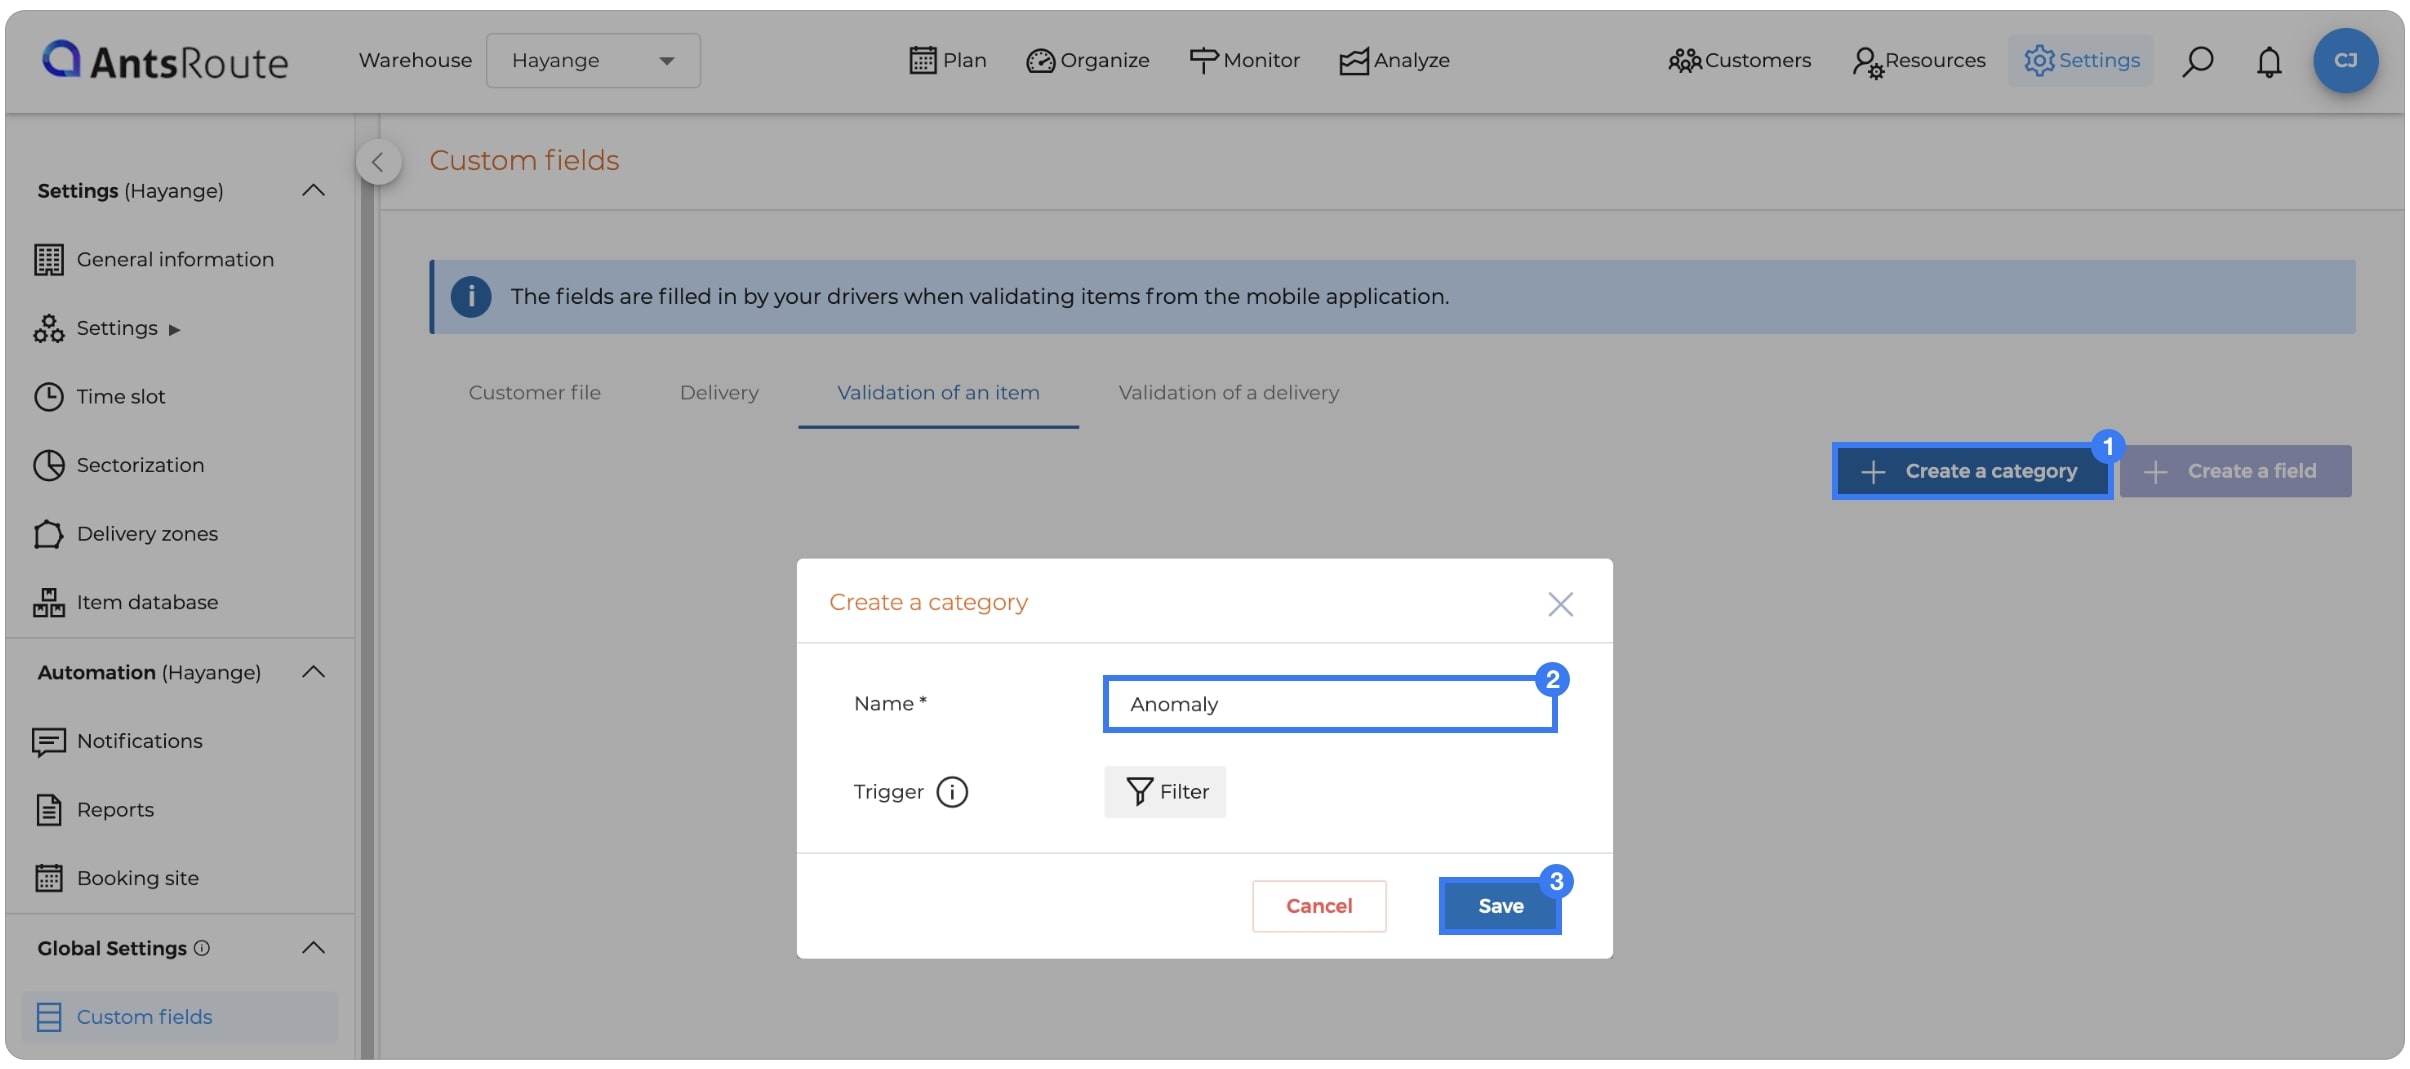Image resolution: width=2410 pixels, height=1069 pixels.
Task: Save the new category
Action: point(1500,906)
